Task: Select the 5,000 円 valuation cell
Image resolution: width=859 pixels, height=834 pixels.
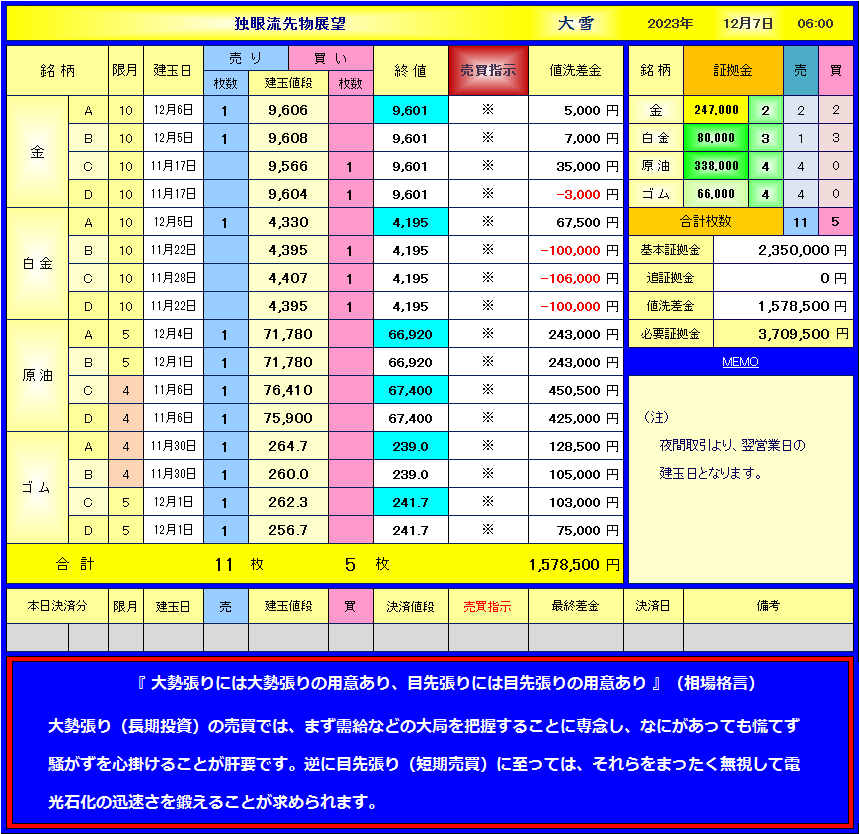Action: [576, 110]
